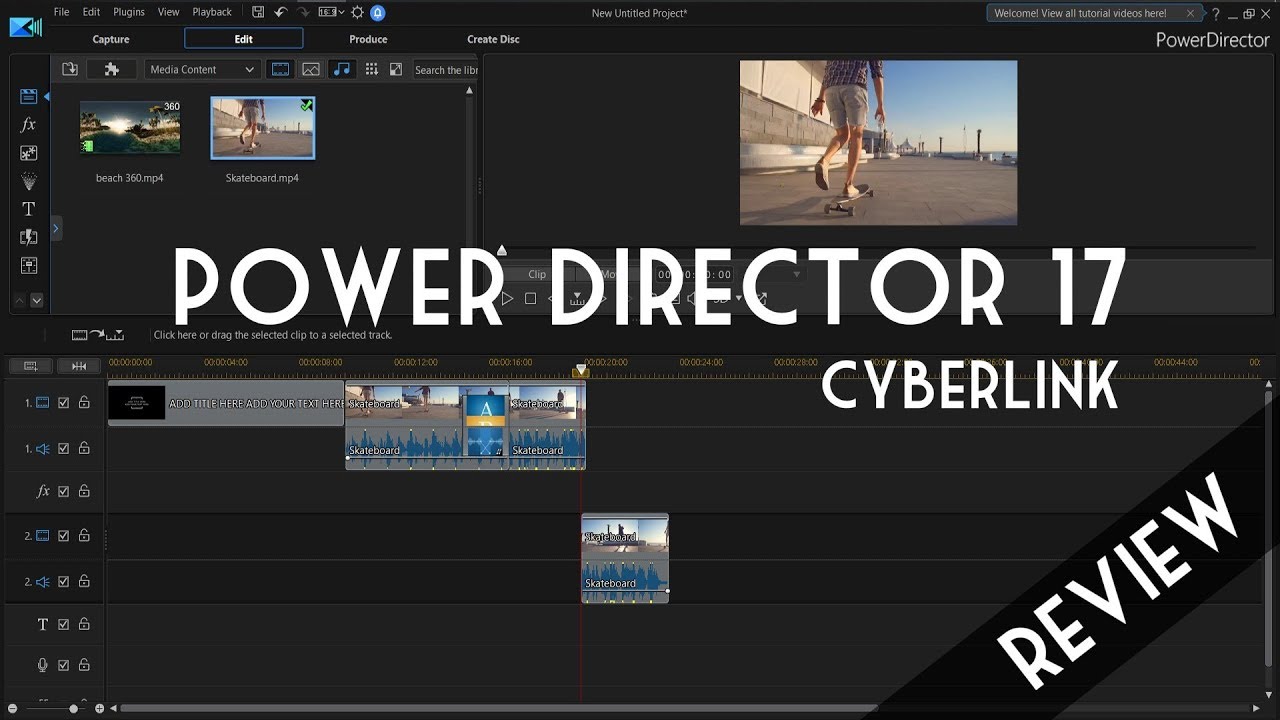Open the Title Room T icon in sidebar
1280x720 pixels.
(28, 209)
